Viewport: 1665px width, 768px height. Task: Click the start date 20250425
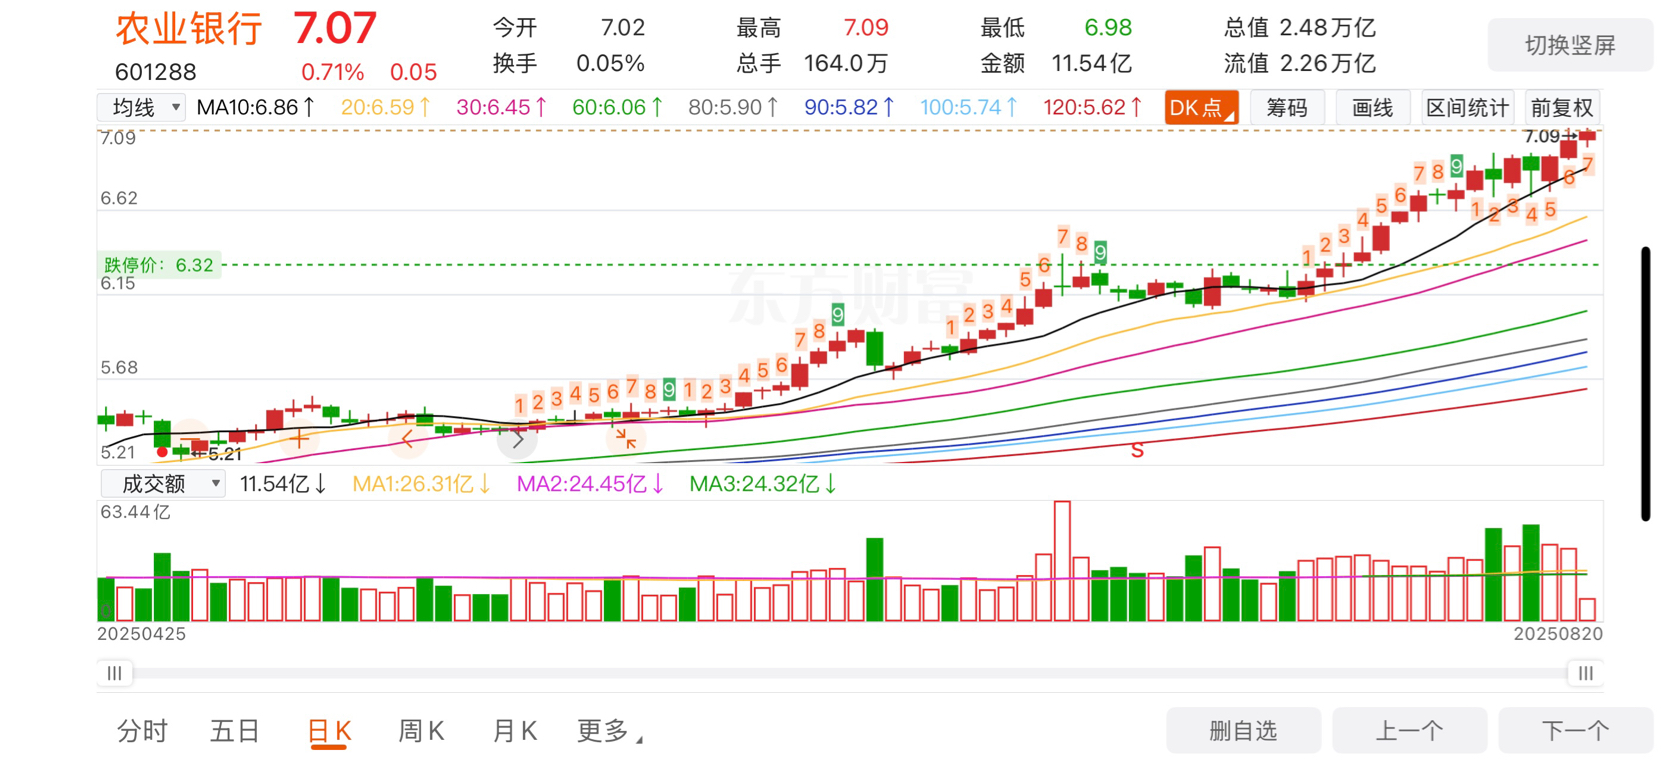coord(141,634)
